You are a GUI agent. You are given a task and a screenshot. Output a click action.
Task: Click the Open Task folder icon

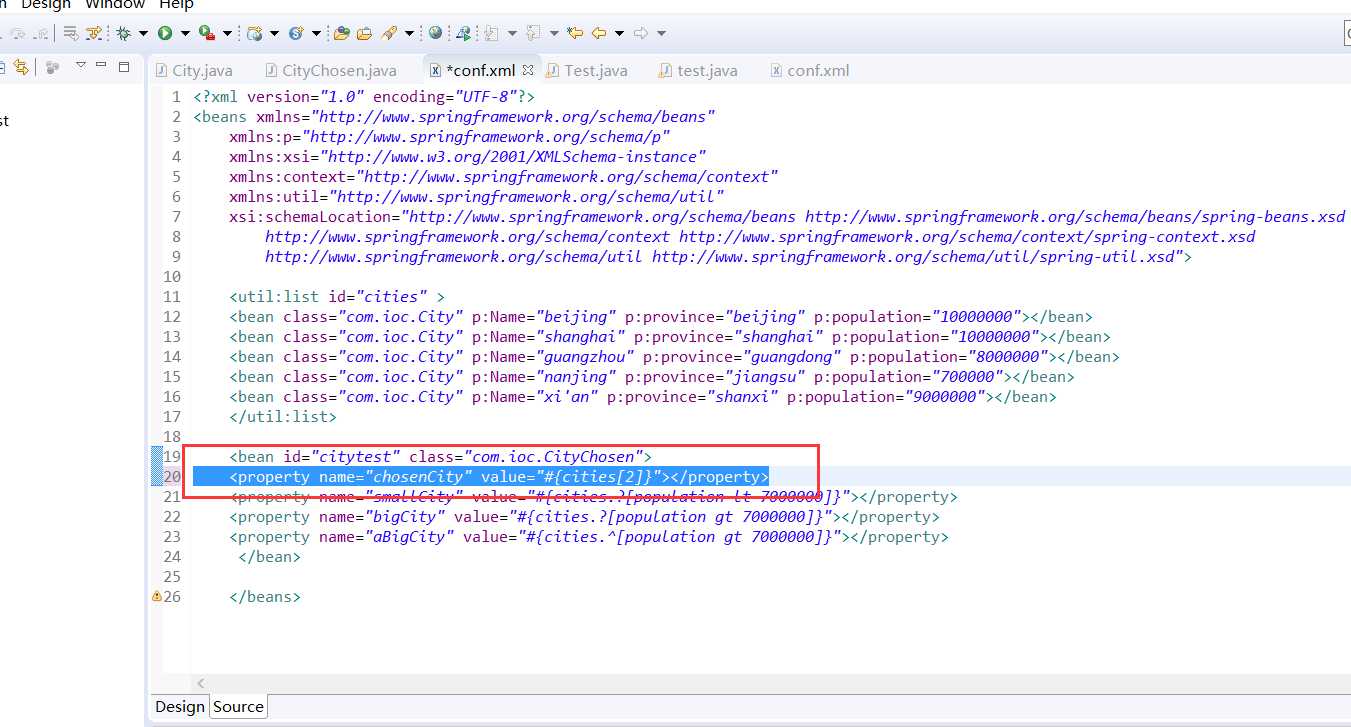(364, 33)
